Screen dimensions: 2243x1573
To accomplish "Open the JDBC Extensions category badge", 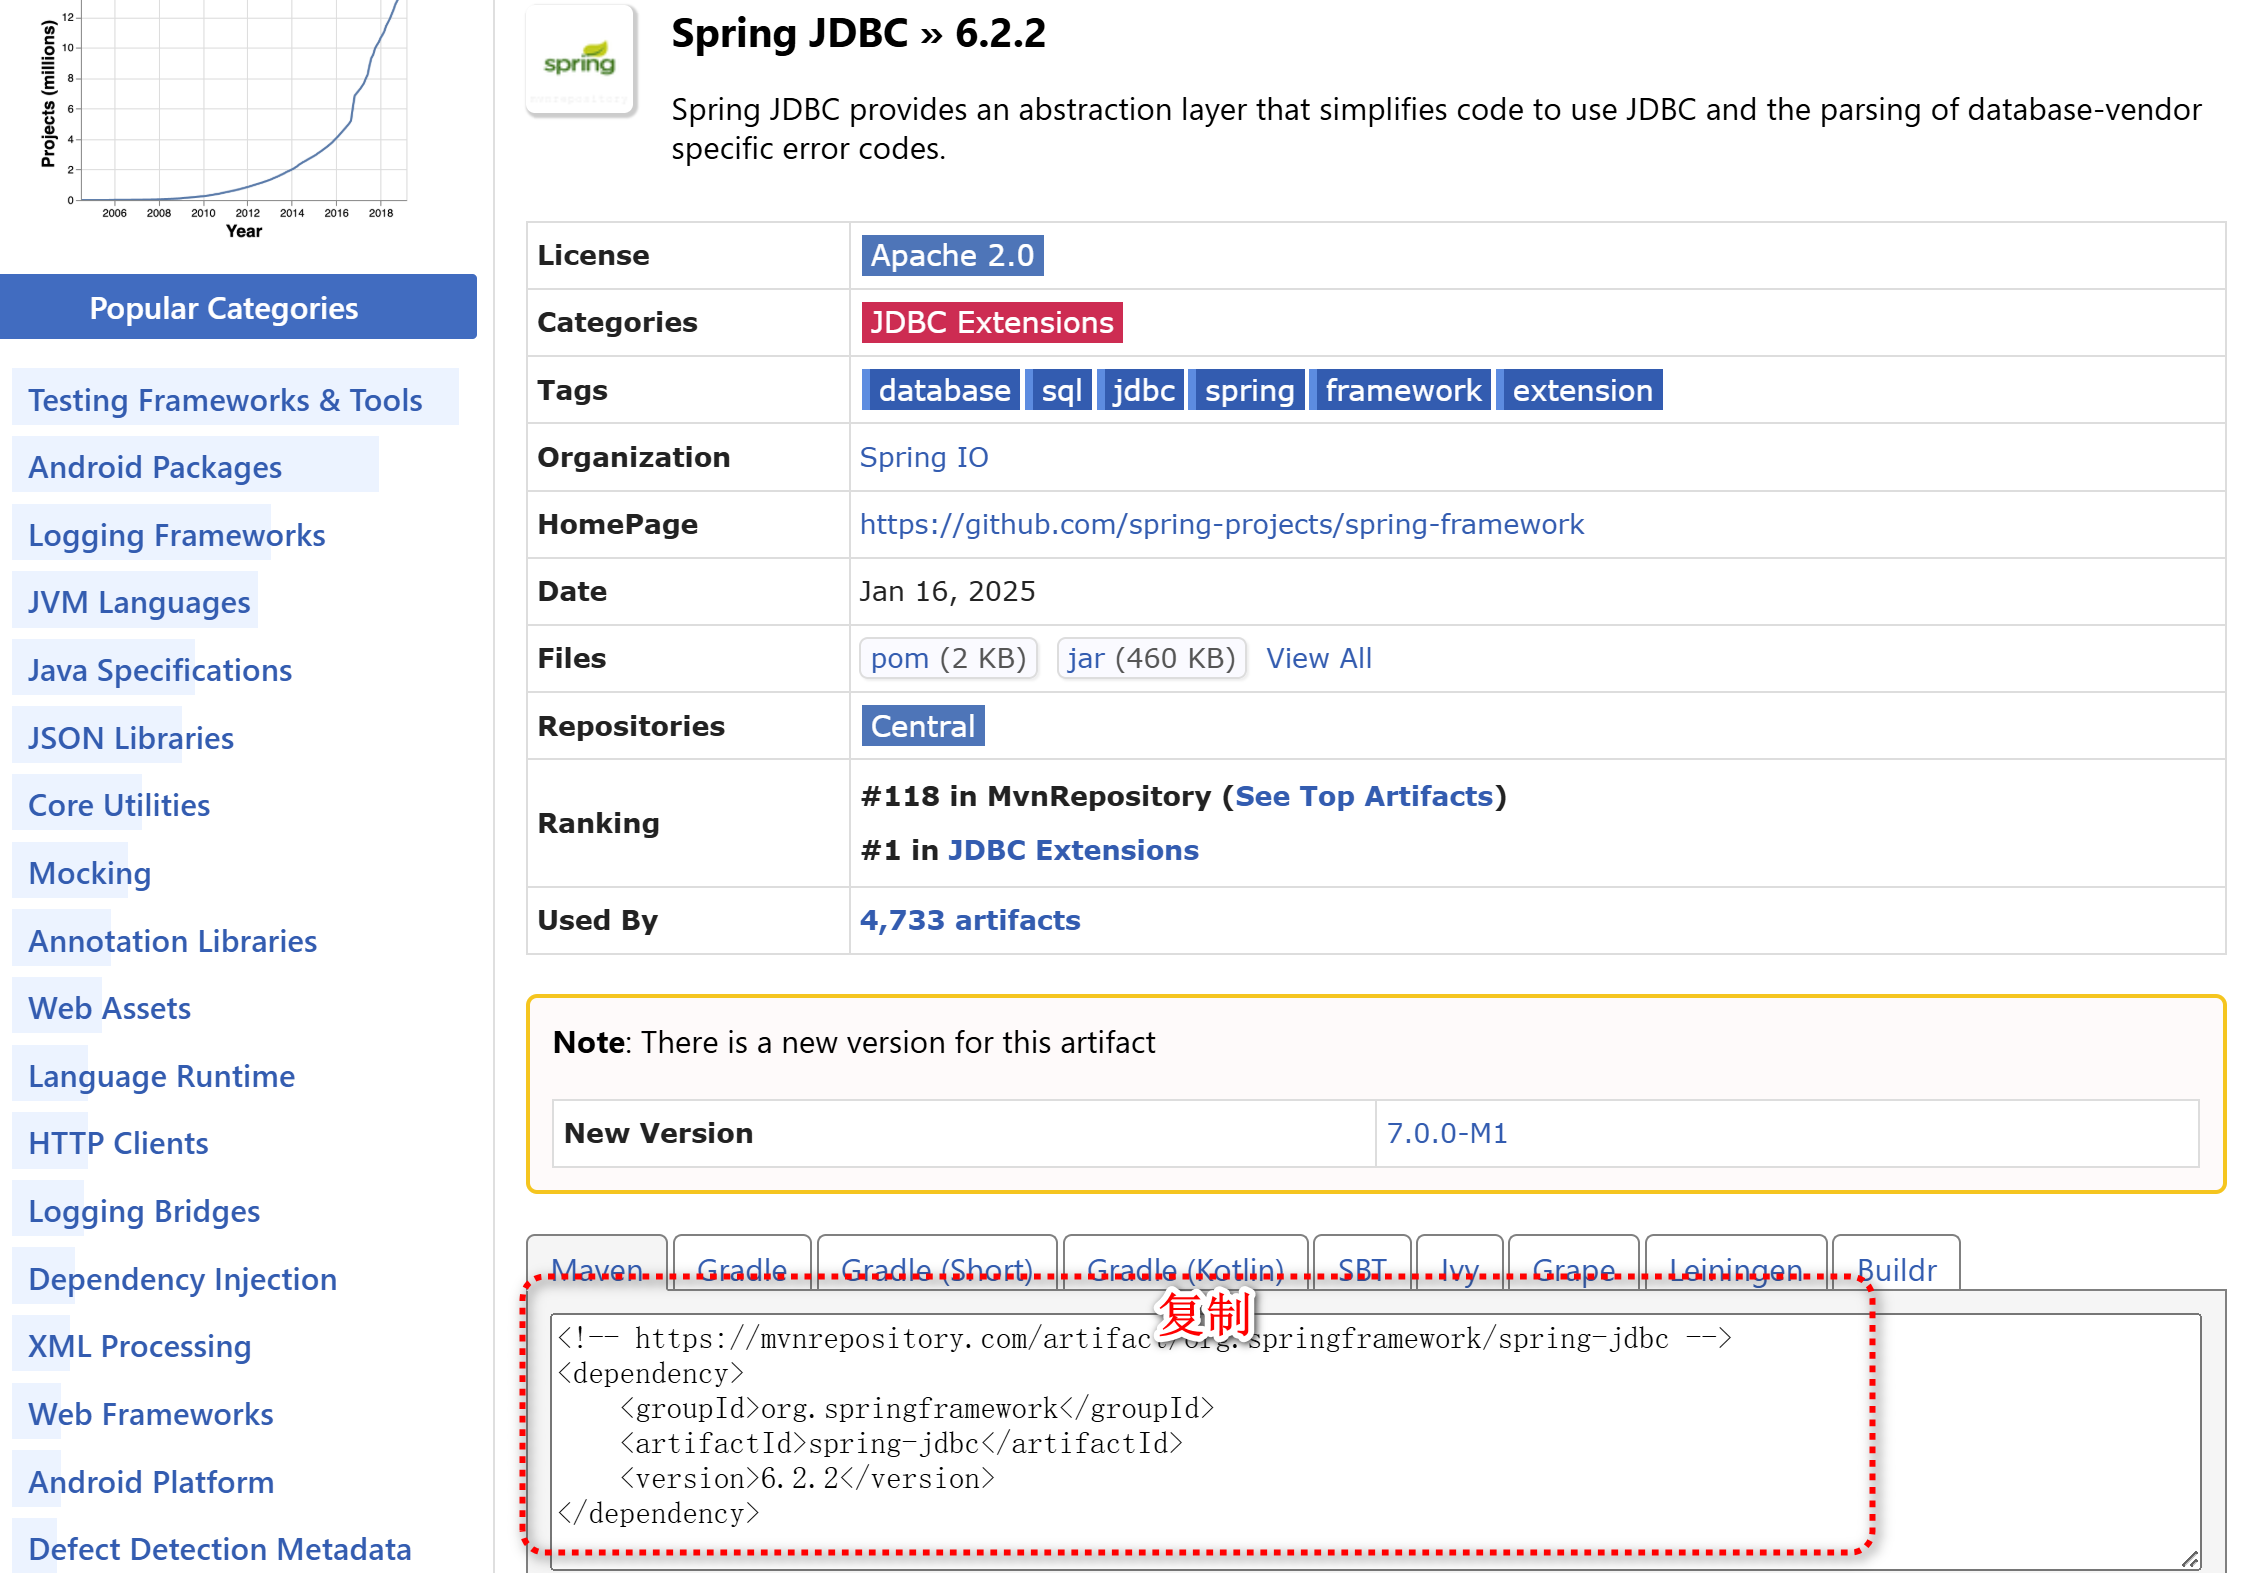I will 991,322.
